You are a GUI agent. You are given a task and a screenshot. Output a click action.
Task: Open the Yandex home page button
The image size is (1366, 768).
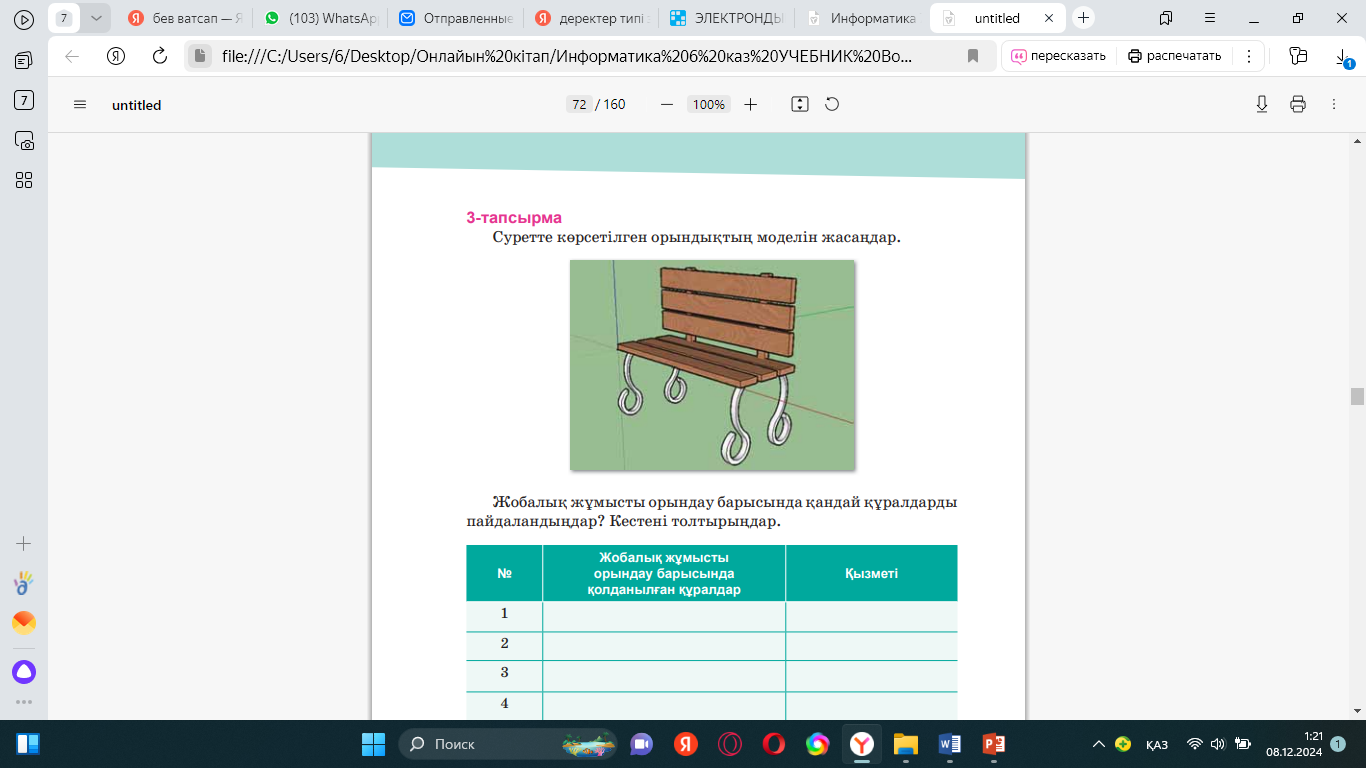[116, 56]
